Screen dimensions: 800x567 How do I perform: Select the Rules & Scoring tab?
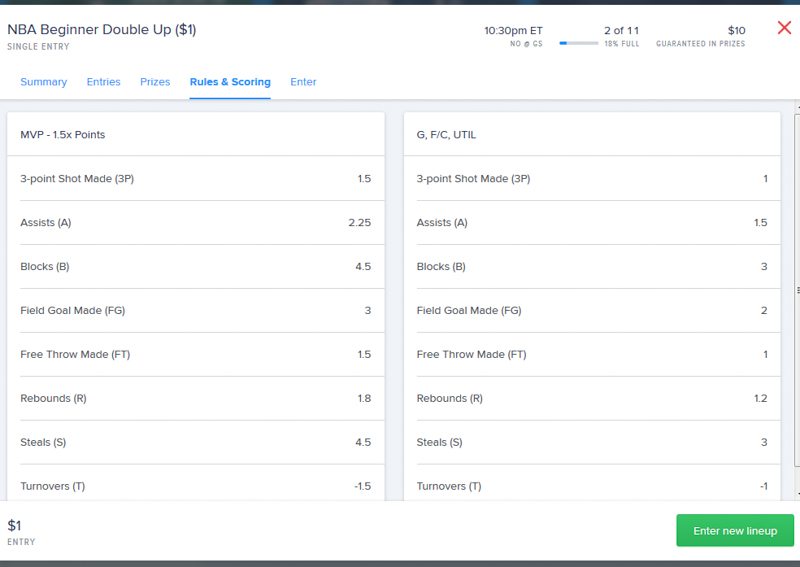click(x=230, y=82)
